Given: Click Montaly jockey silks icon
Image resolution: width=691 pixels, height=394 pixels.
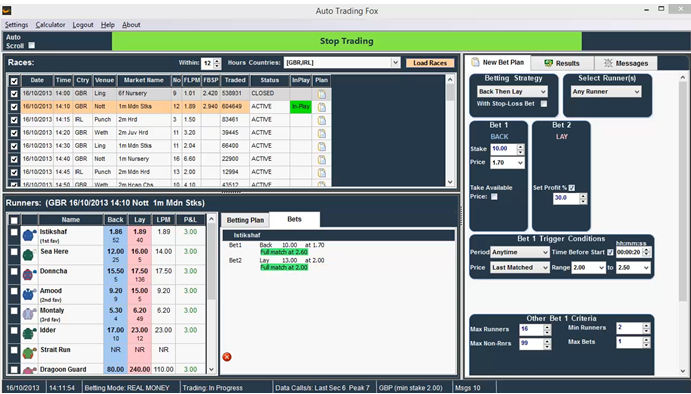Looking at the screenshot, I should pyautogui.click(x=29, y=313).
